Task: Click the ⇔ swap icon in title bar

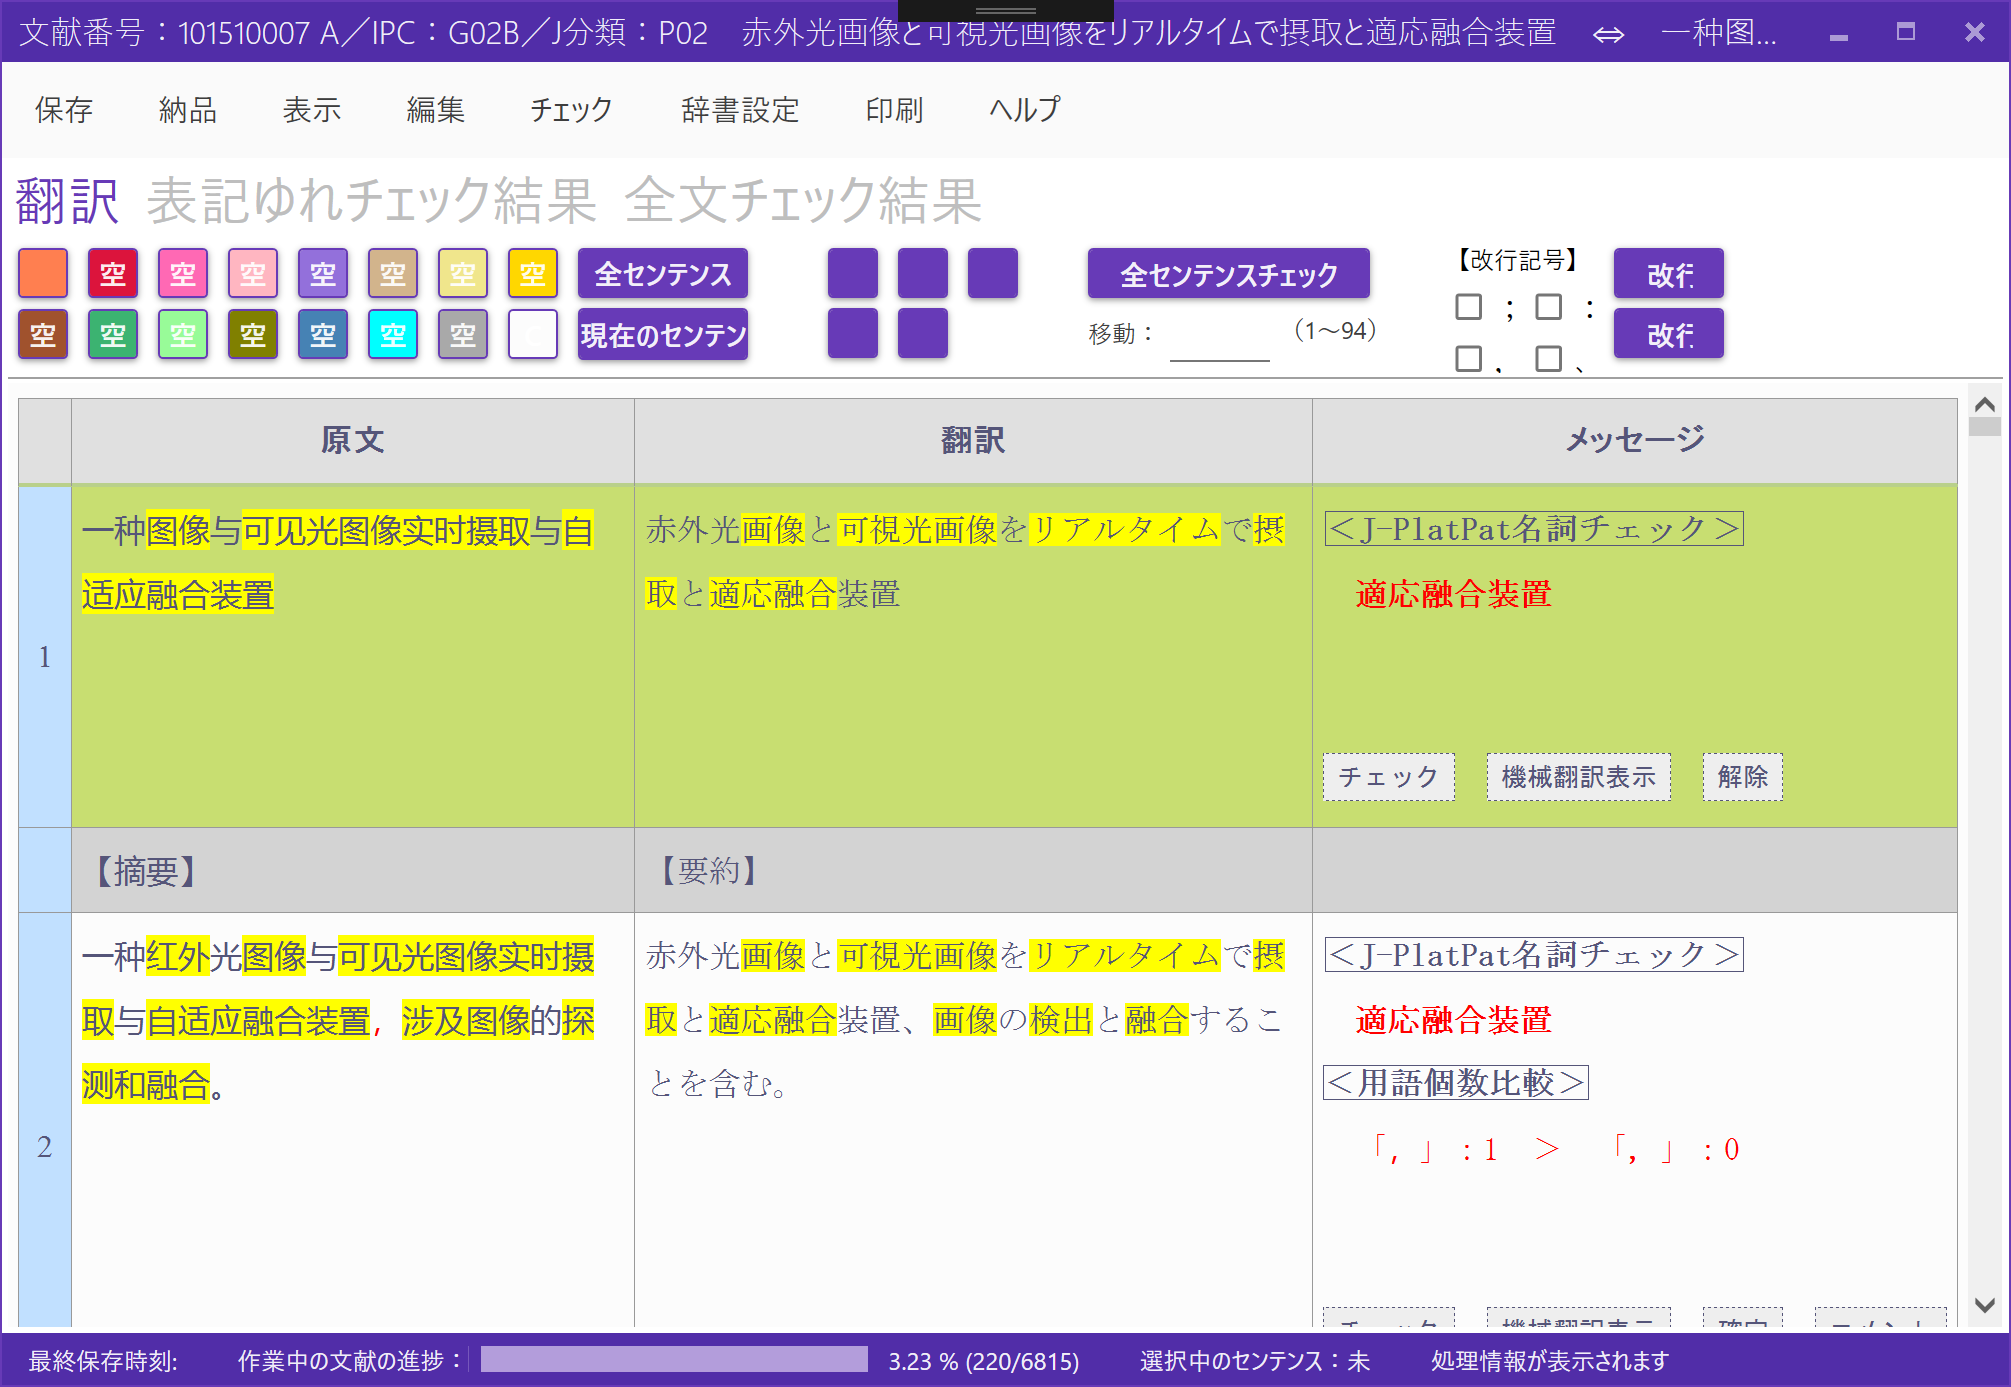Action: 1608,34
